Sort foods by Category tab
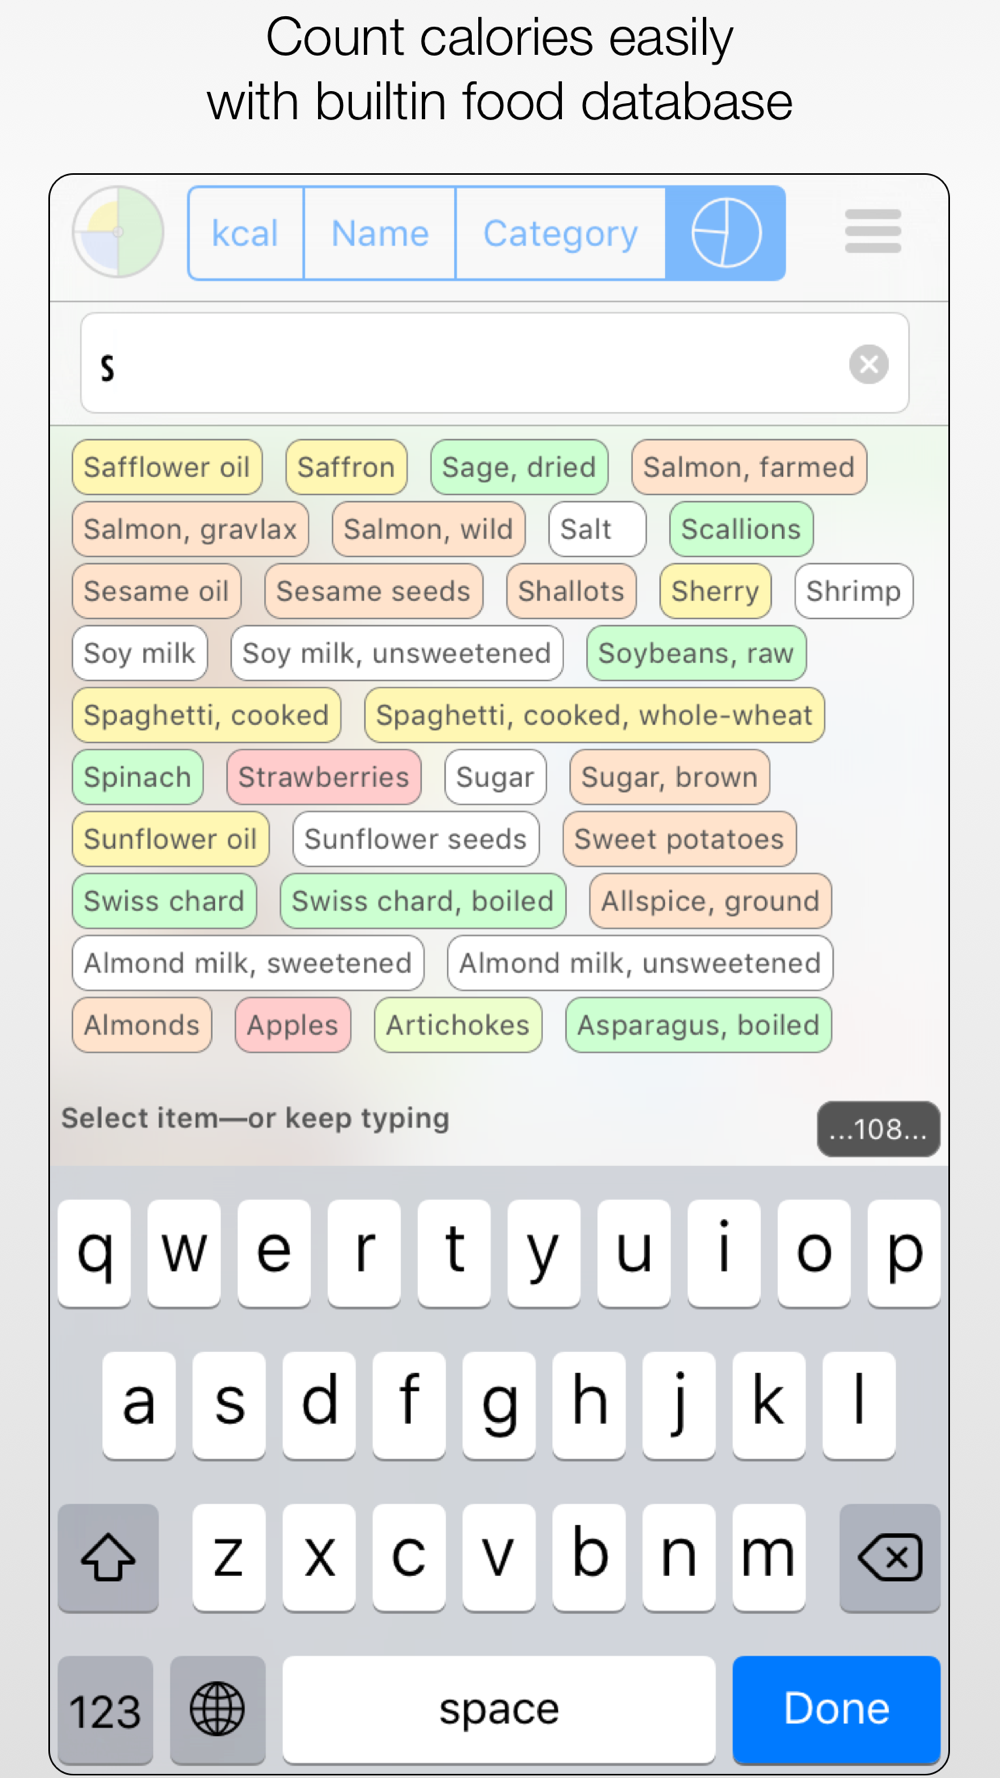Screen dimensions: 1000x1778 [560, 233]
